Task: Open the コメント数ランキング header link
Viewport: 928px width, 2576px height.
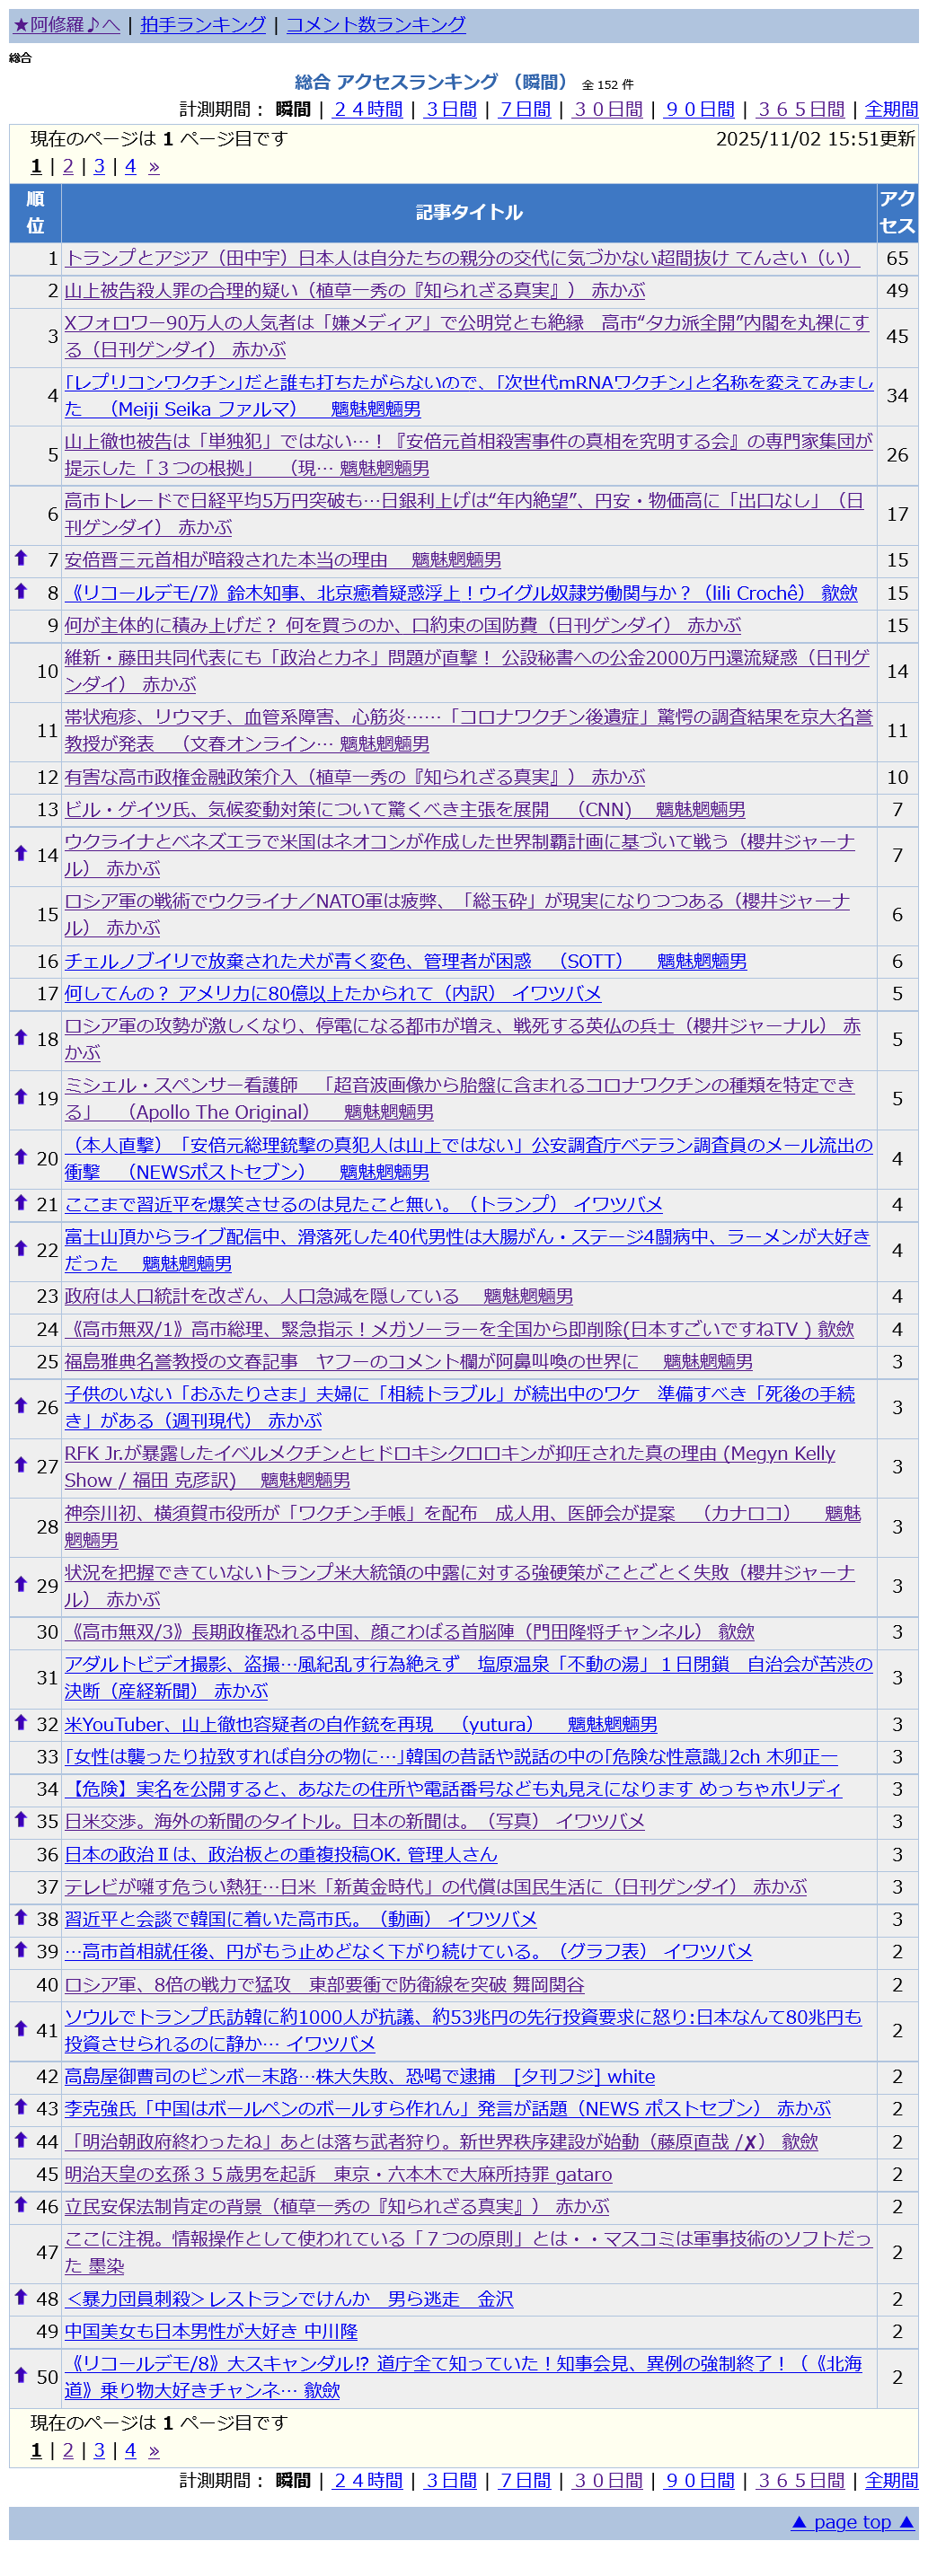Action: pos(376,24)
